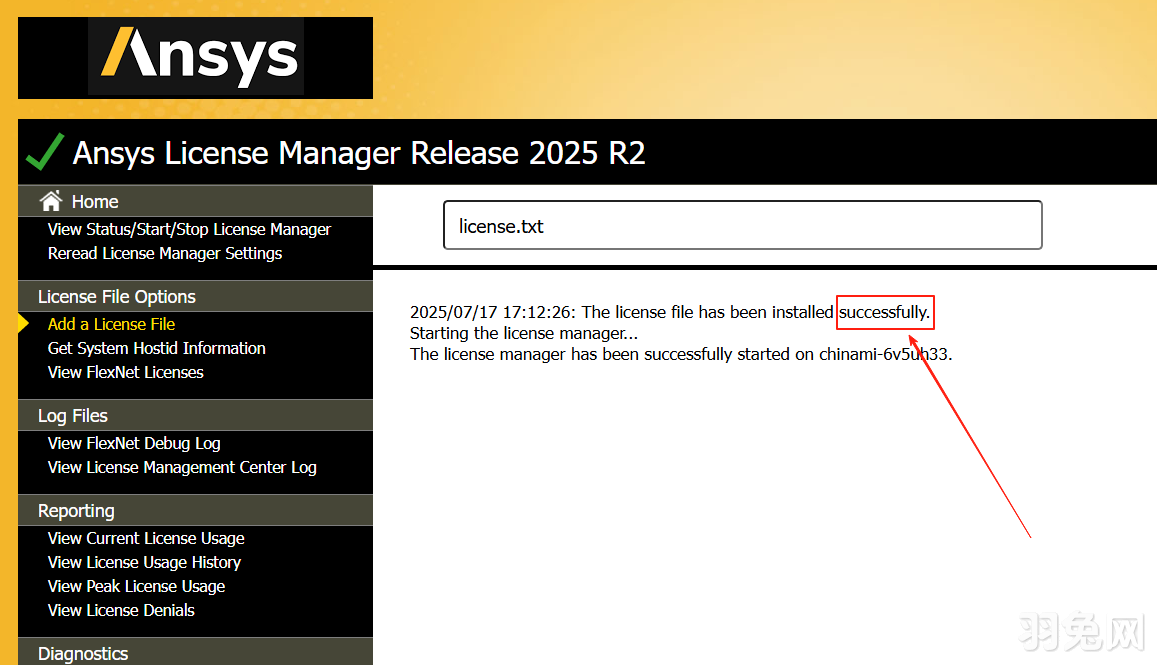The image size is (1157, 665).
Task: Select View Current License Usage
Action: (x=146, y=538)
